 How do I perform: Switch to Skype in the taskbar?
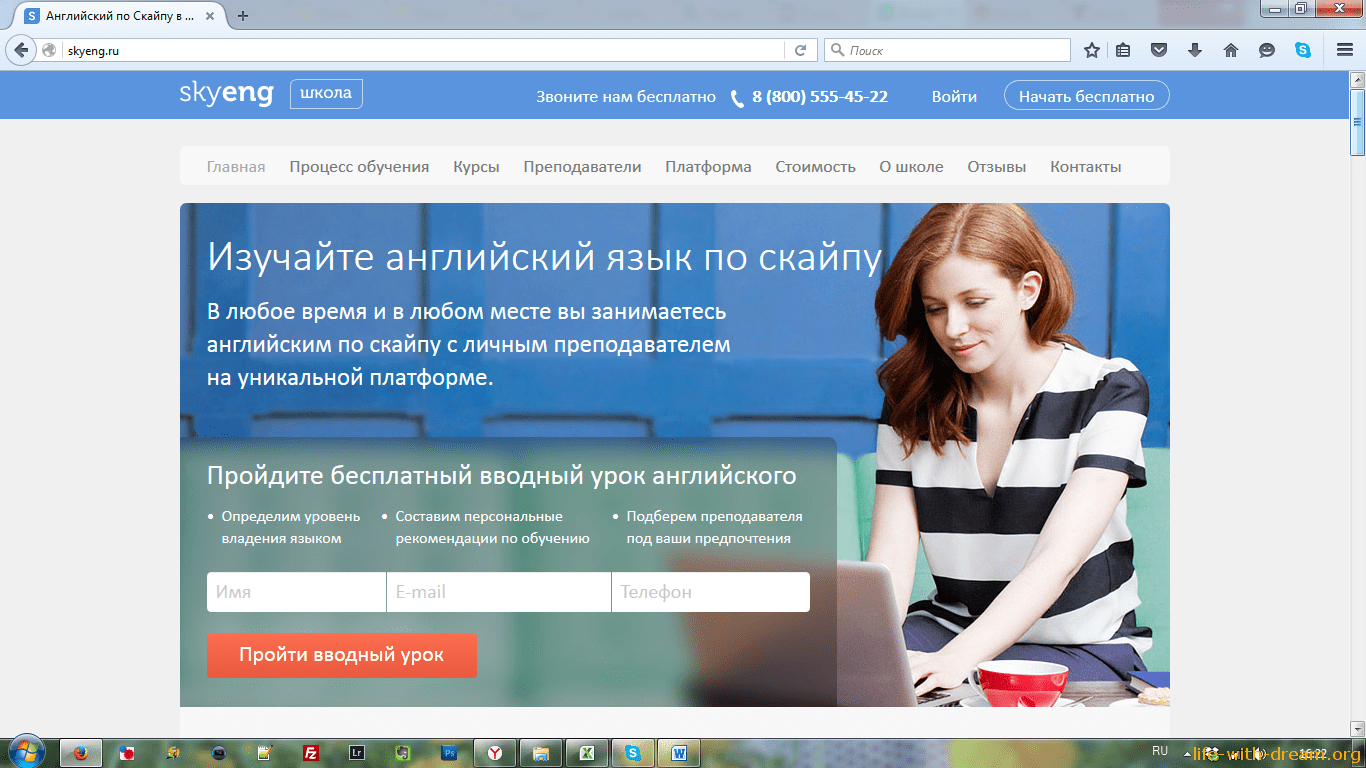coord(633,753)
